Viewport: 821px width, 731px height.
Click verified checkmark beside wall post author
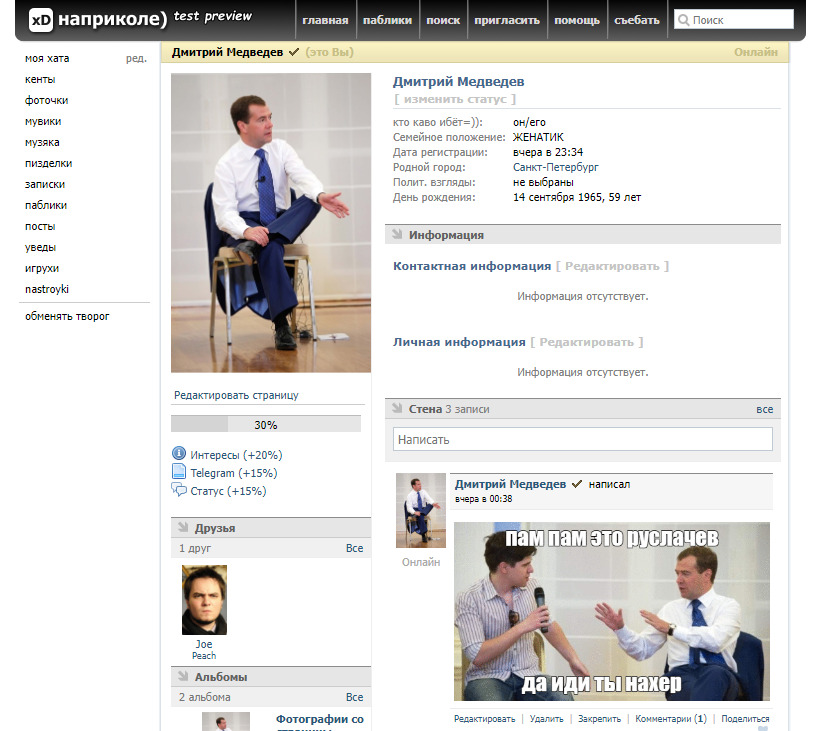(577, 484)
